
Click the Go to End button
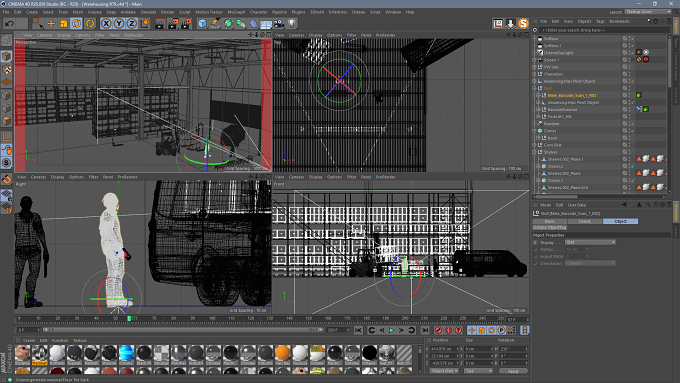click(425, 331)
